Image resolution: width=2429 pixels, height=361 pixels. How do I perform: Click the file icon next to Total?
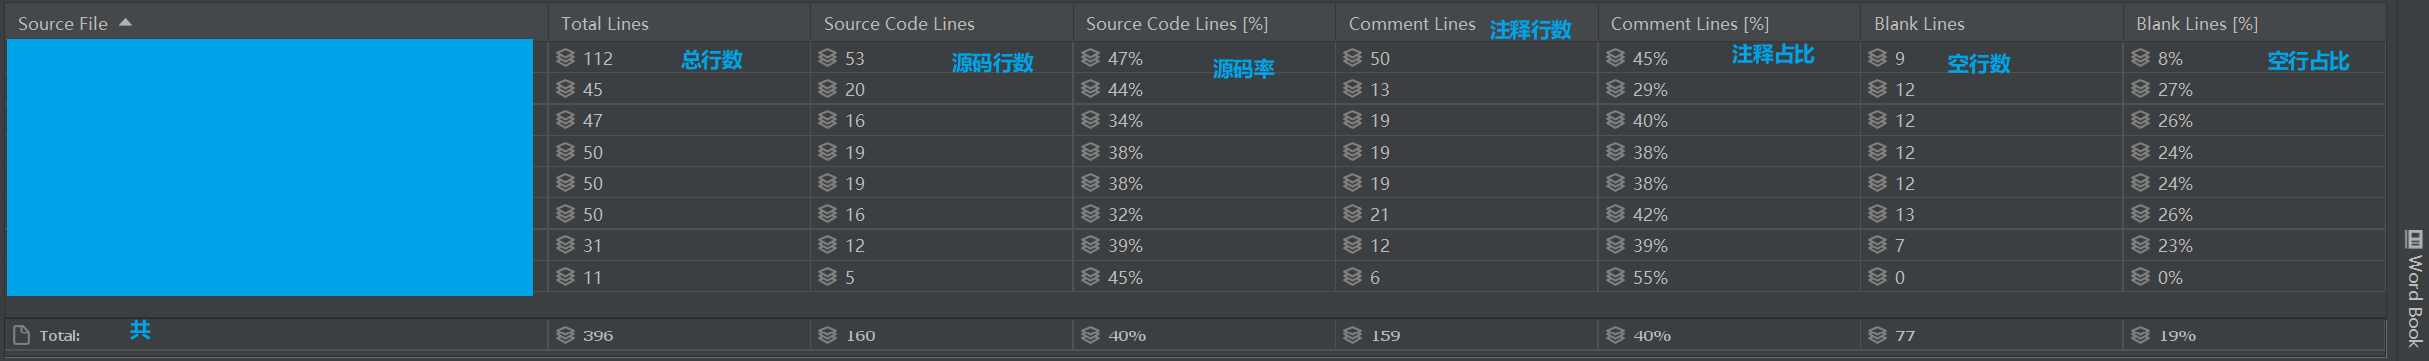point(21,335)
